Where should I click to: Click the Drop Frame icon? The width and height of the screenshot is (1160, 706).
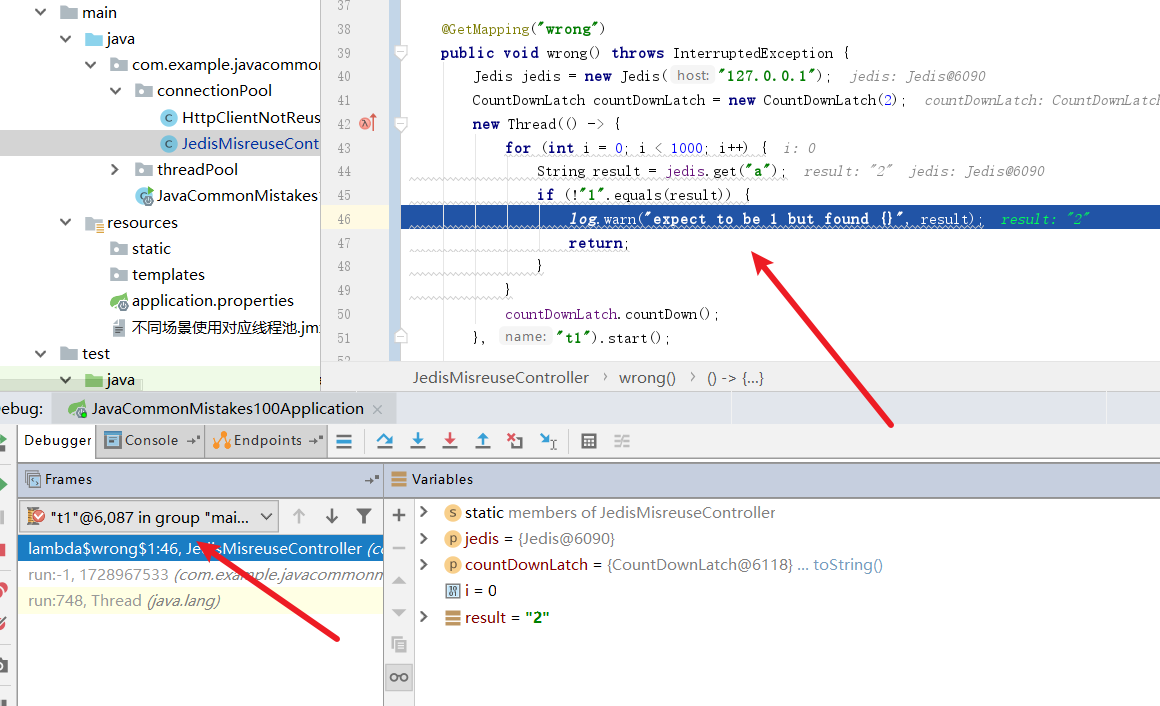tap(514, 441)
